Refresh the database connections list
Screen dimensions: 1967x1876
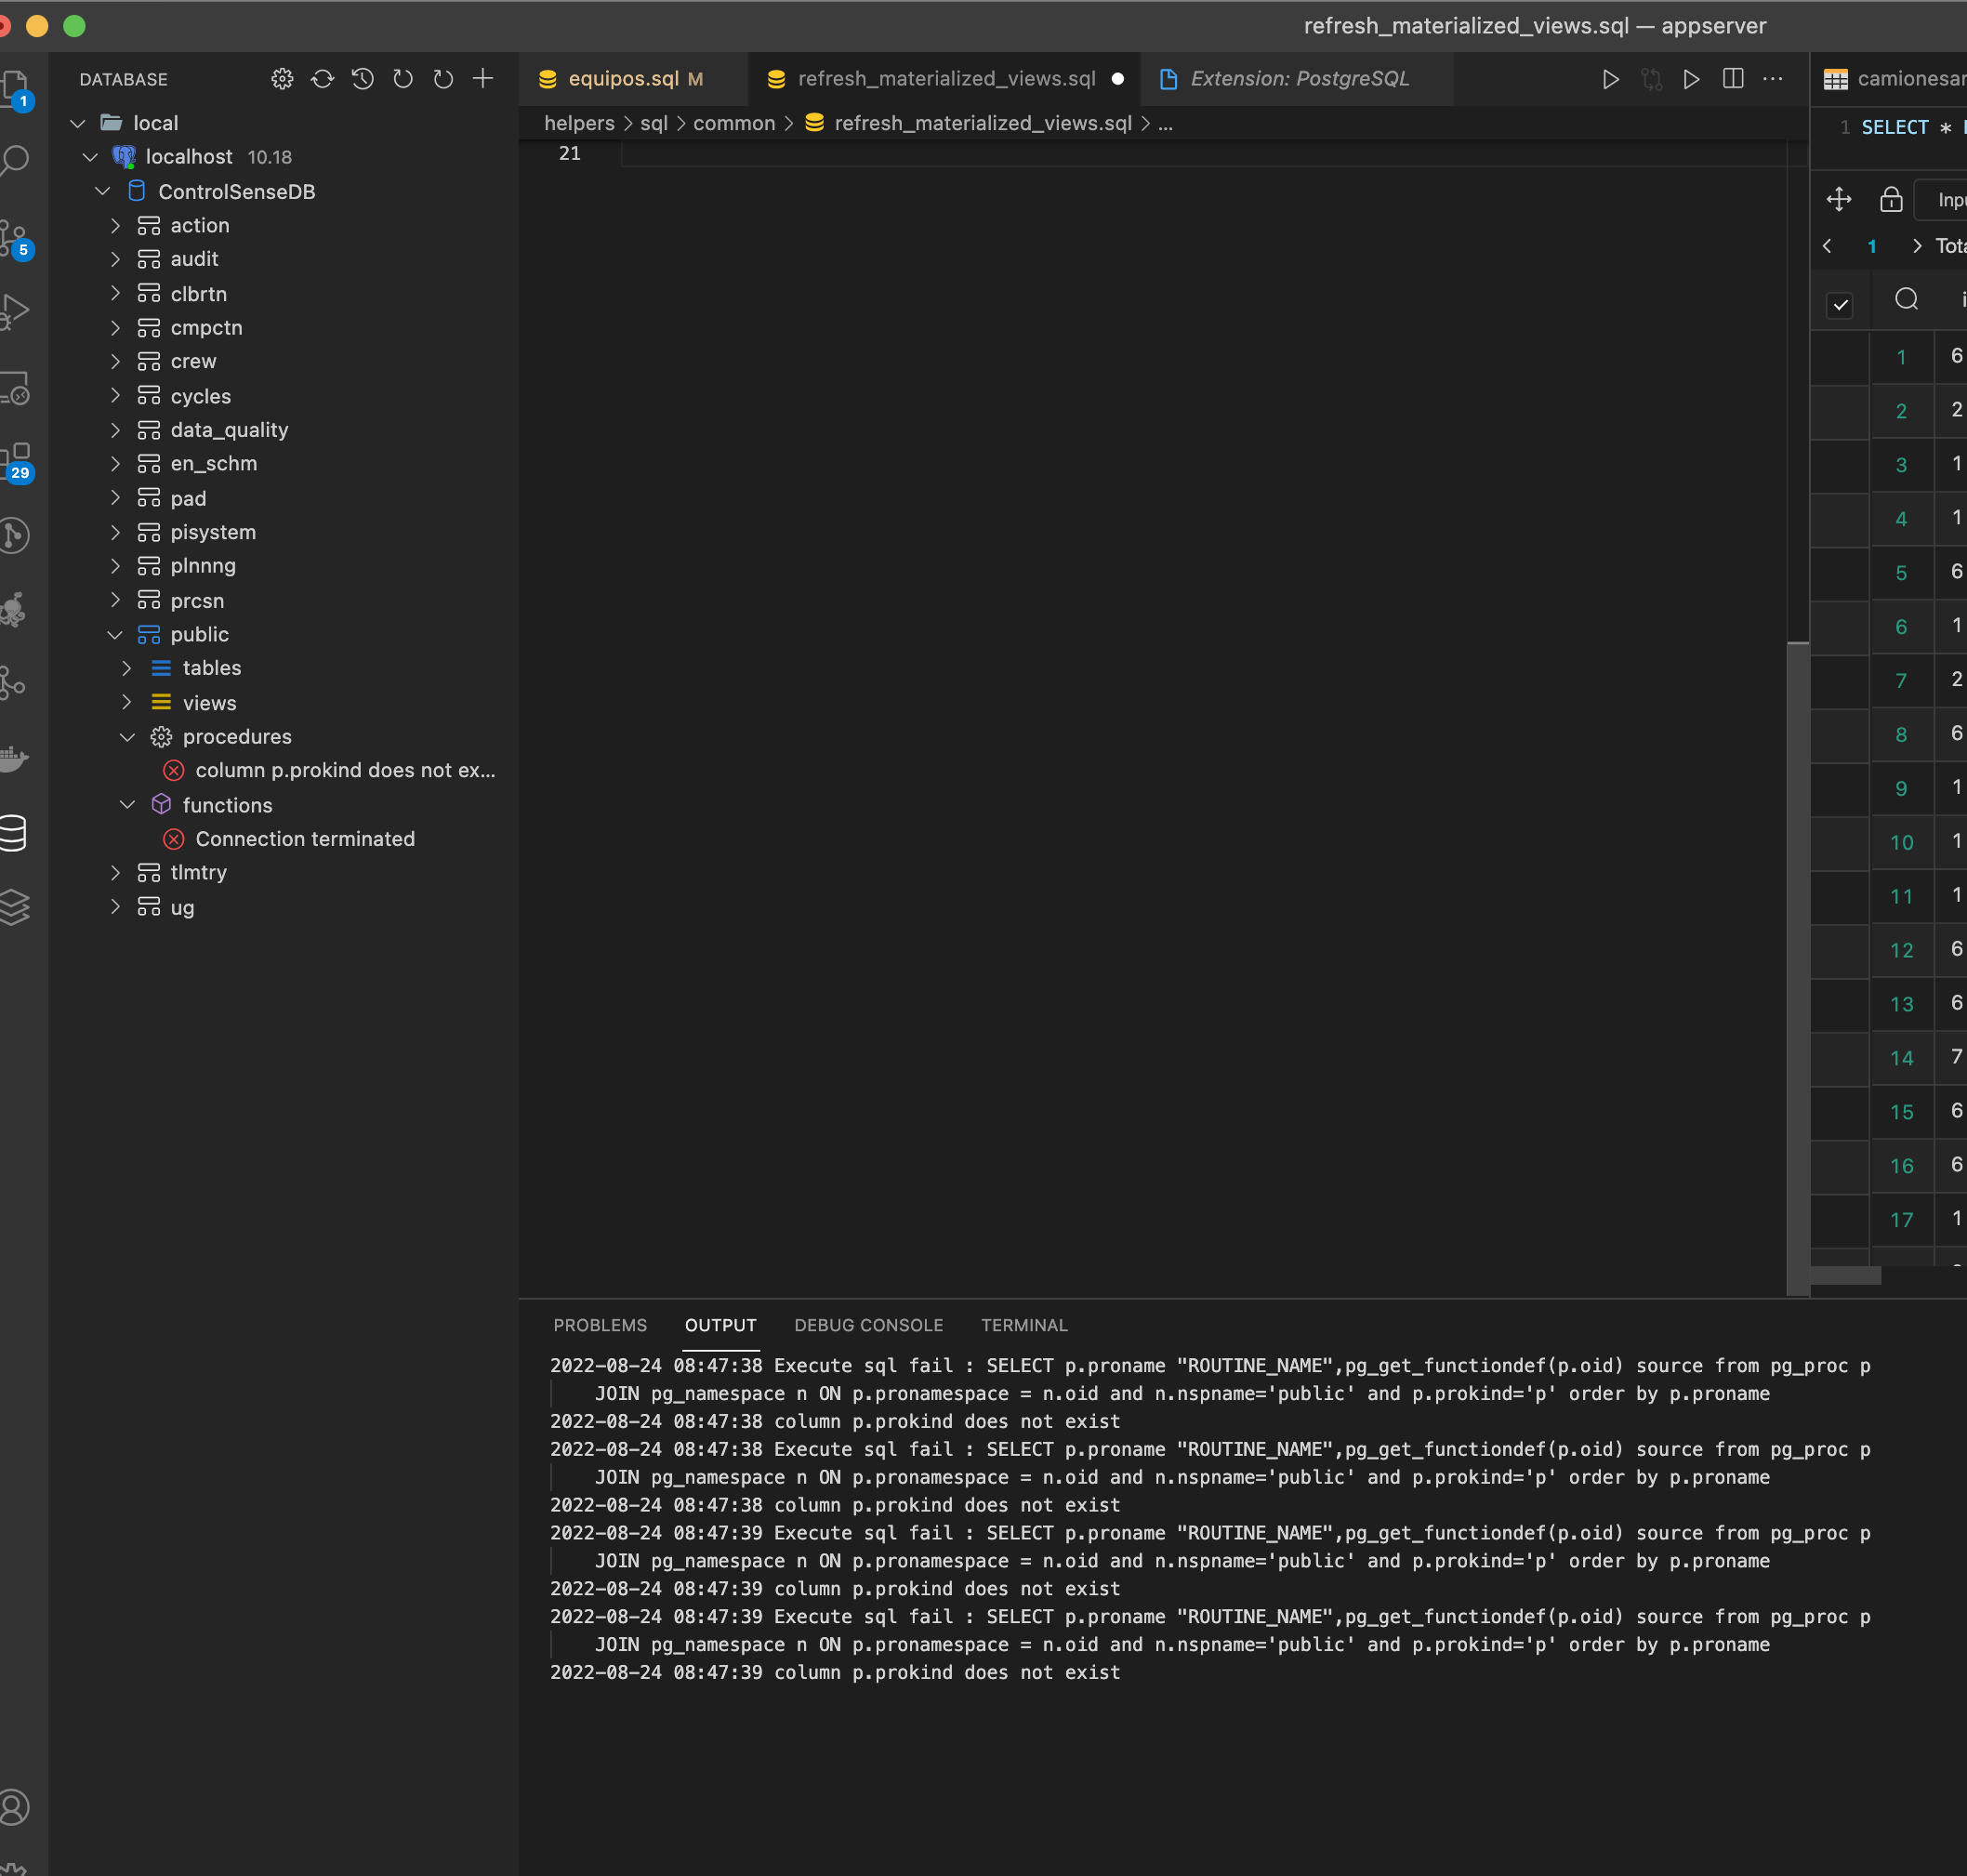pyautogui.click(x=322, y=79)
